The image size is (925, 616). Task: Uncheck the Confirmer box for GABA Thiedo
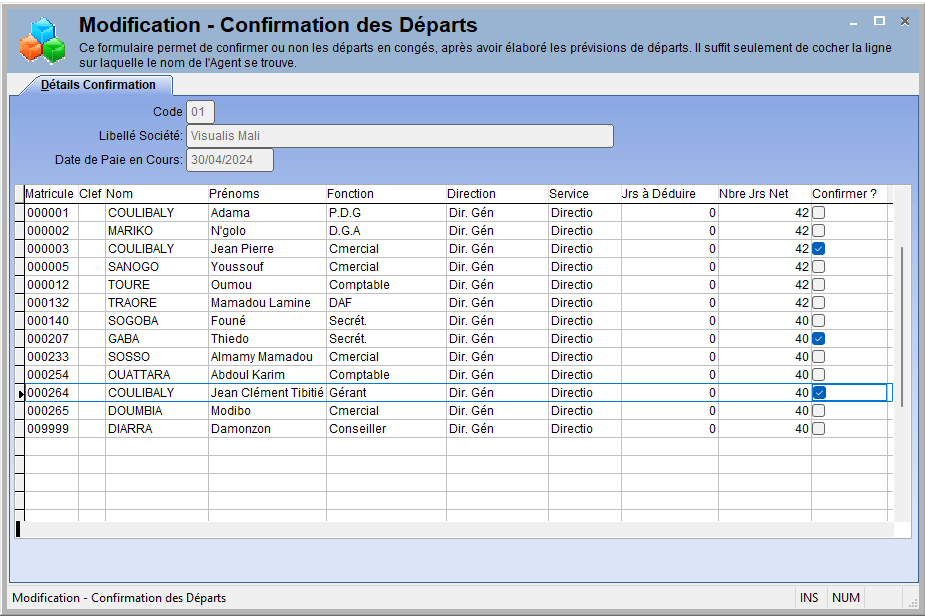tap(819, 339)
